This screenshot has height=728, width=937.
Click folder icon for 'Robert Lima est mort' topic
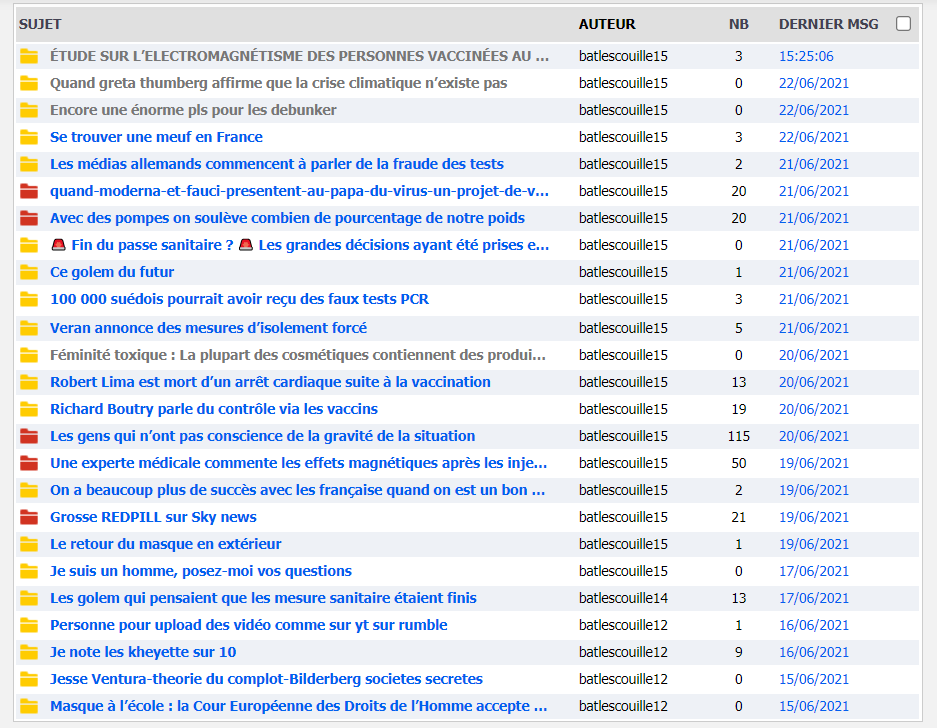pos(29,383)
